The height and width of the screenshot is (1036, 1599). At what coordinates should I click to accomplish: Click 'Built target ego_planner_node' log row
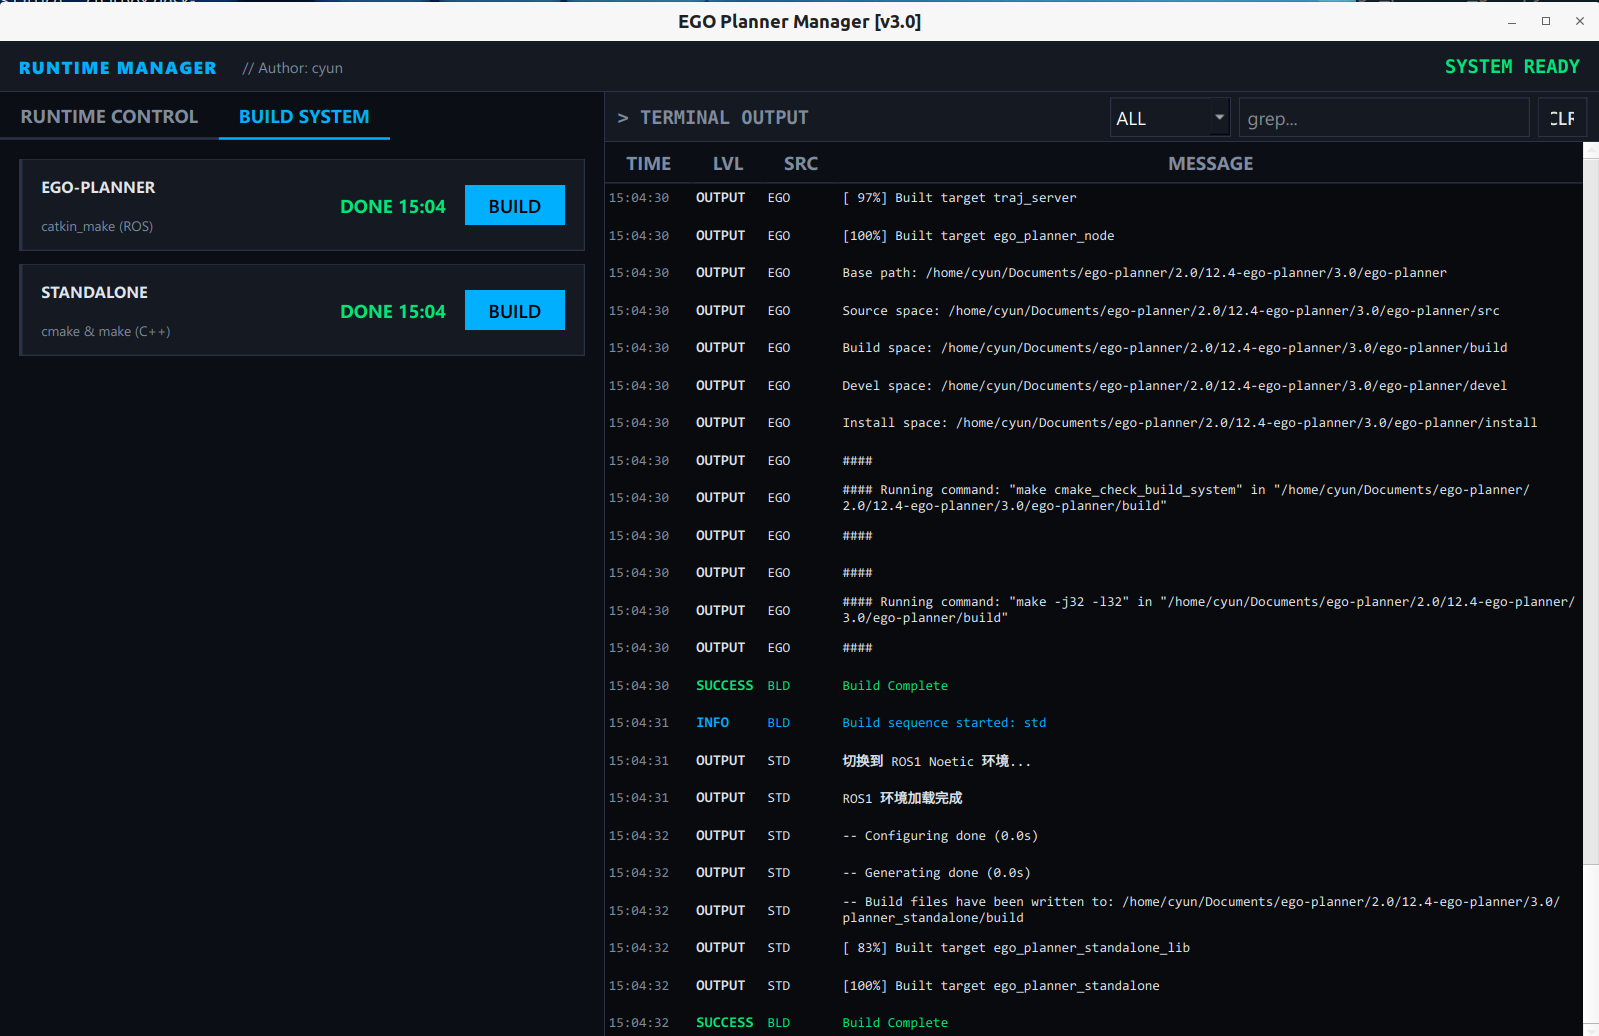[x=1094, y=236]
